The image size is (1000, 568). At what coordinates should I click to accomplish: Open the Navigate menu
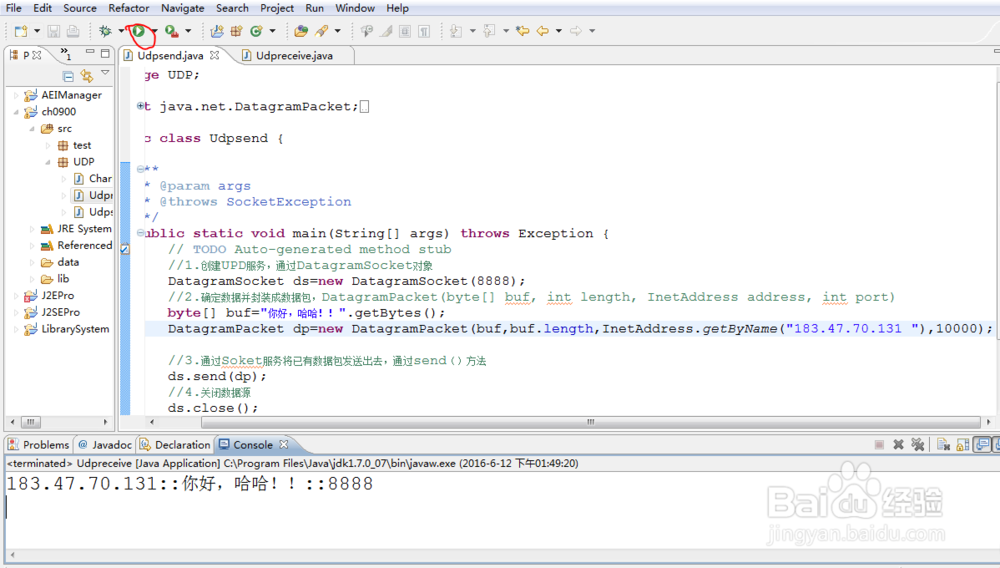pos(182,8)
